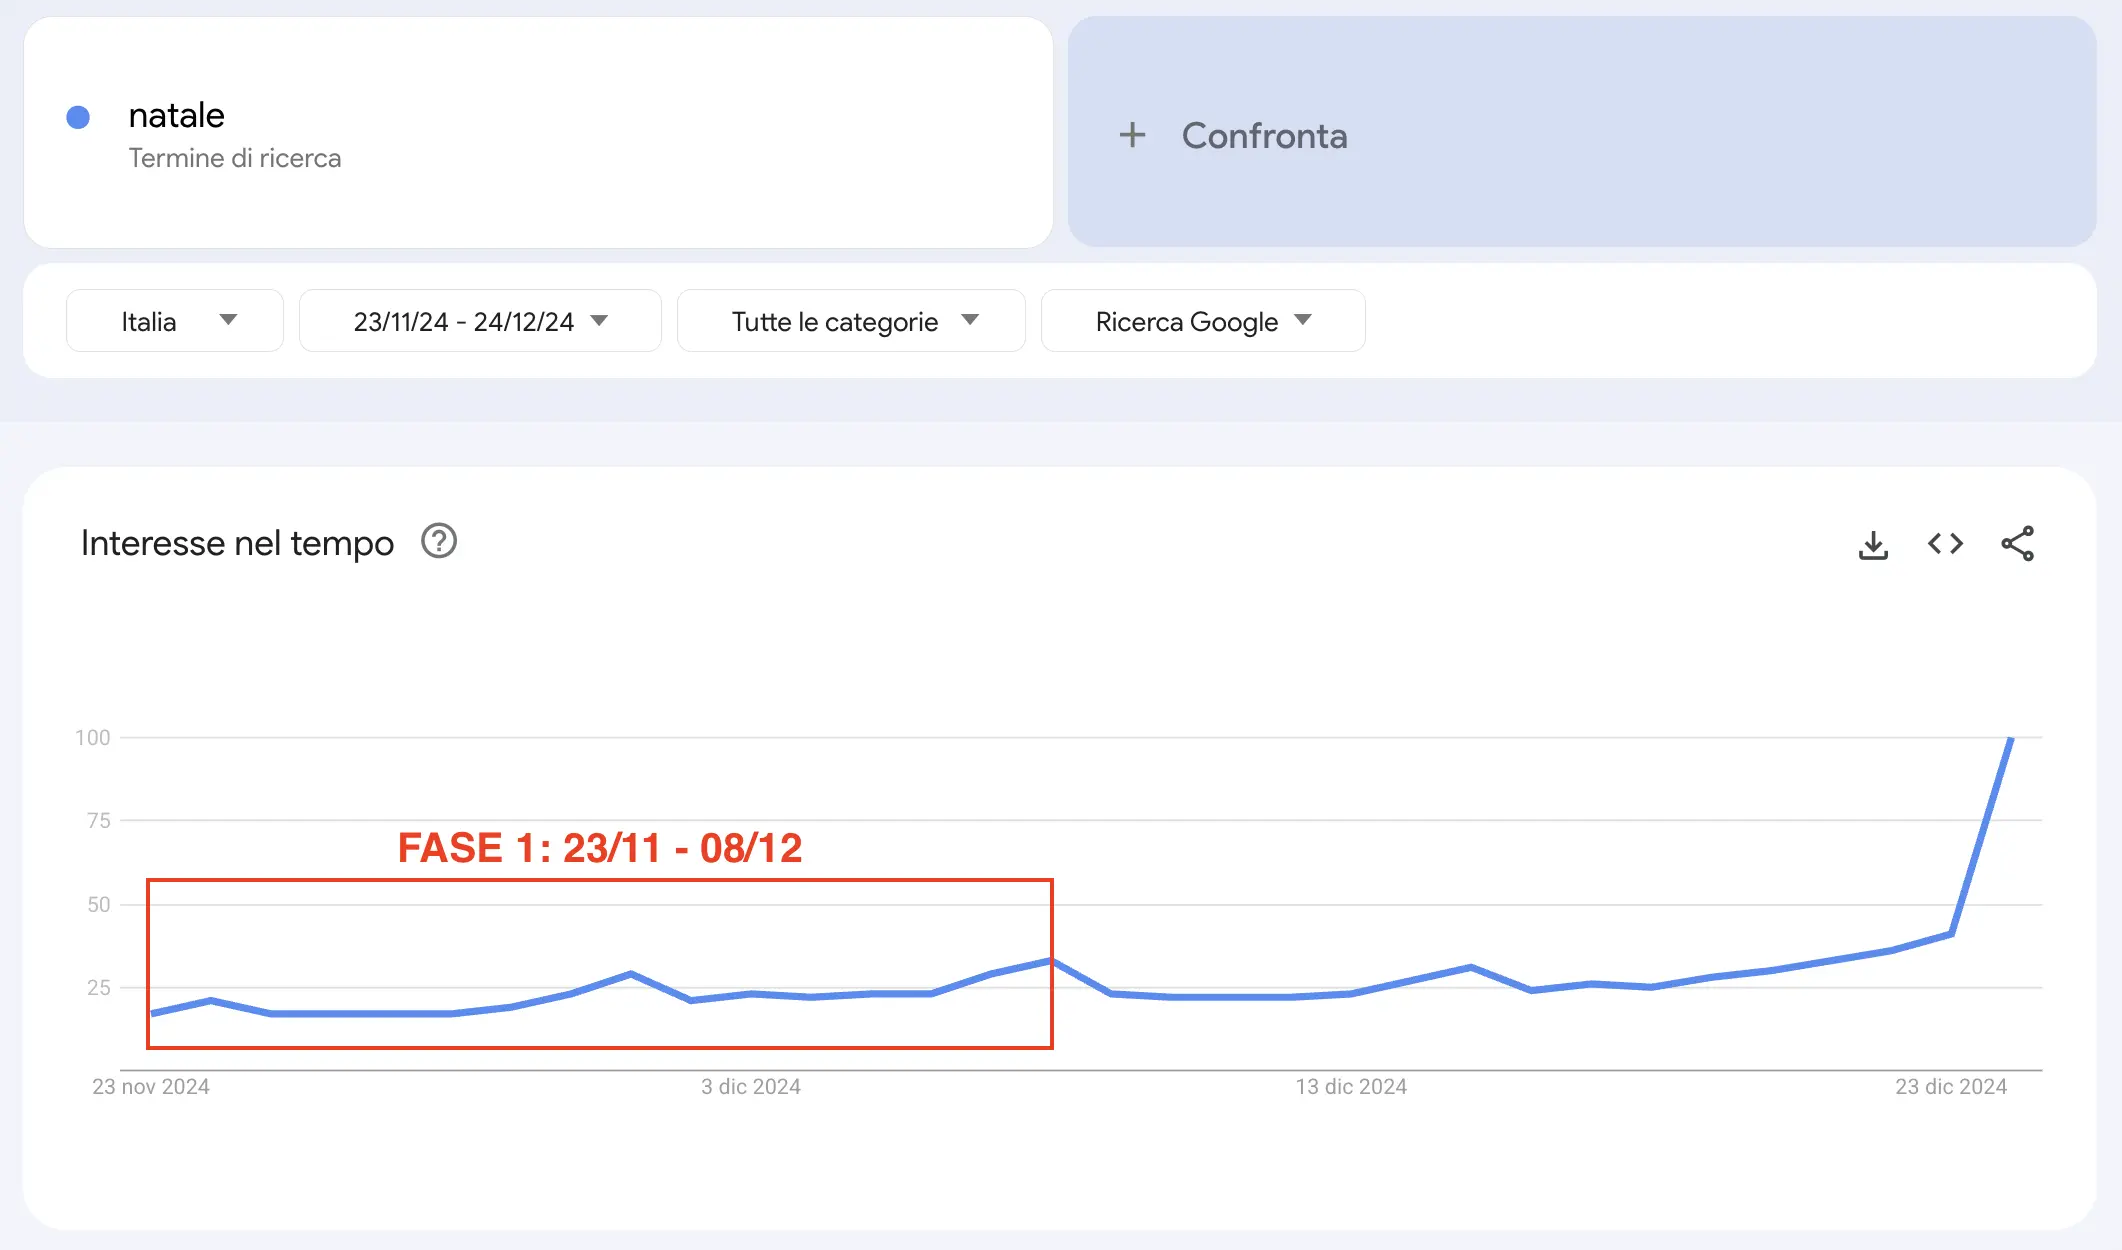This screenshot has width=2122, height=1250.
Task: Click the blue dot beside natale
Action: pyautogui.click(x=78, y=117)
